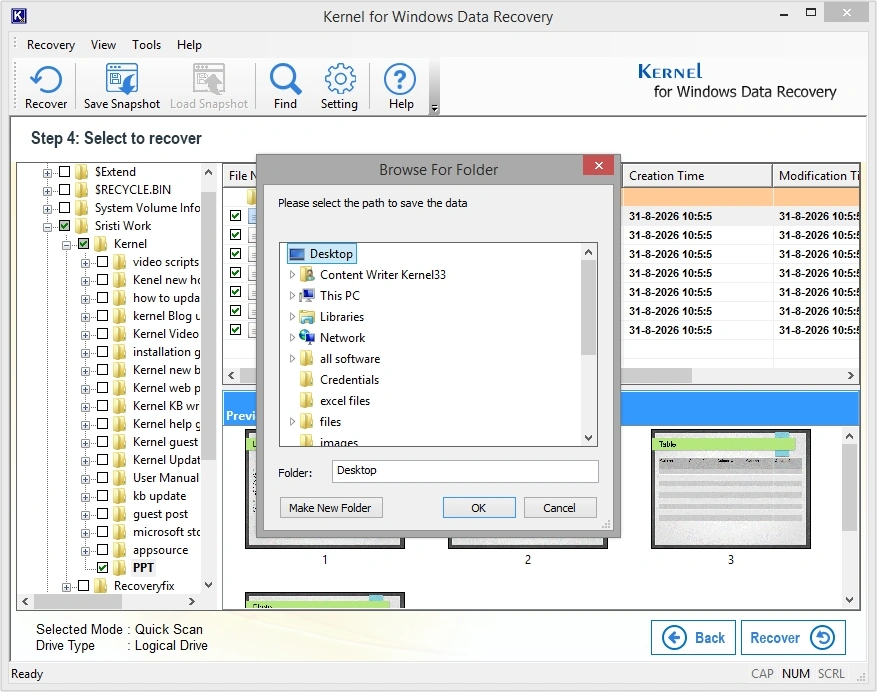Click Make New Folder button
This screenshot has width=877, height=692.
tap(331, 508)
